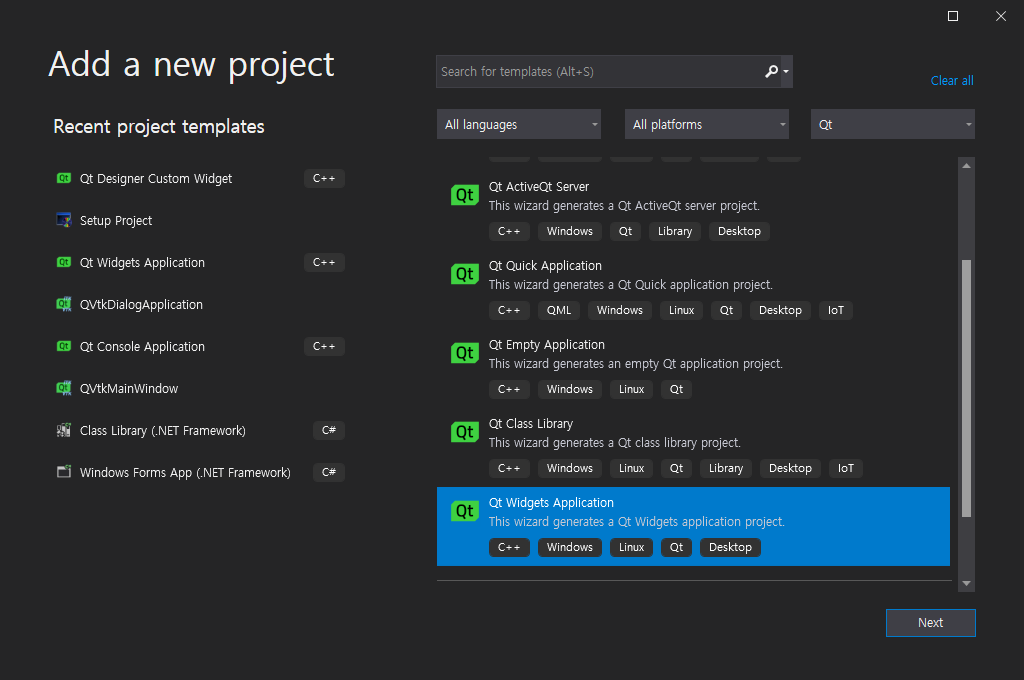Click the Qt icon beside Qt Quick Application
The image size is (1024, 680).
[464, 274]
